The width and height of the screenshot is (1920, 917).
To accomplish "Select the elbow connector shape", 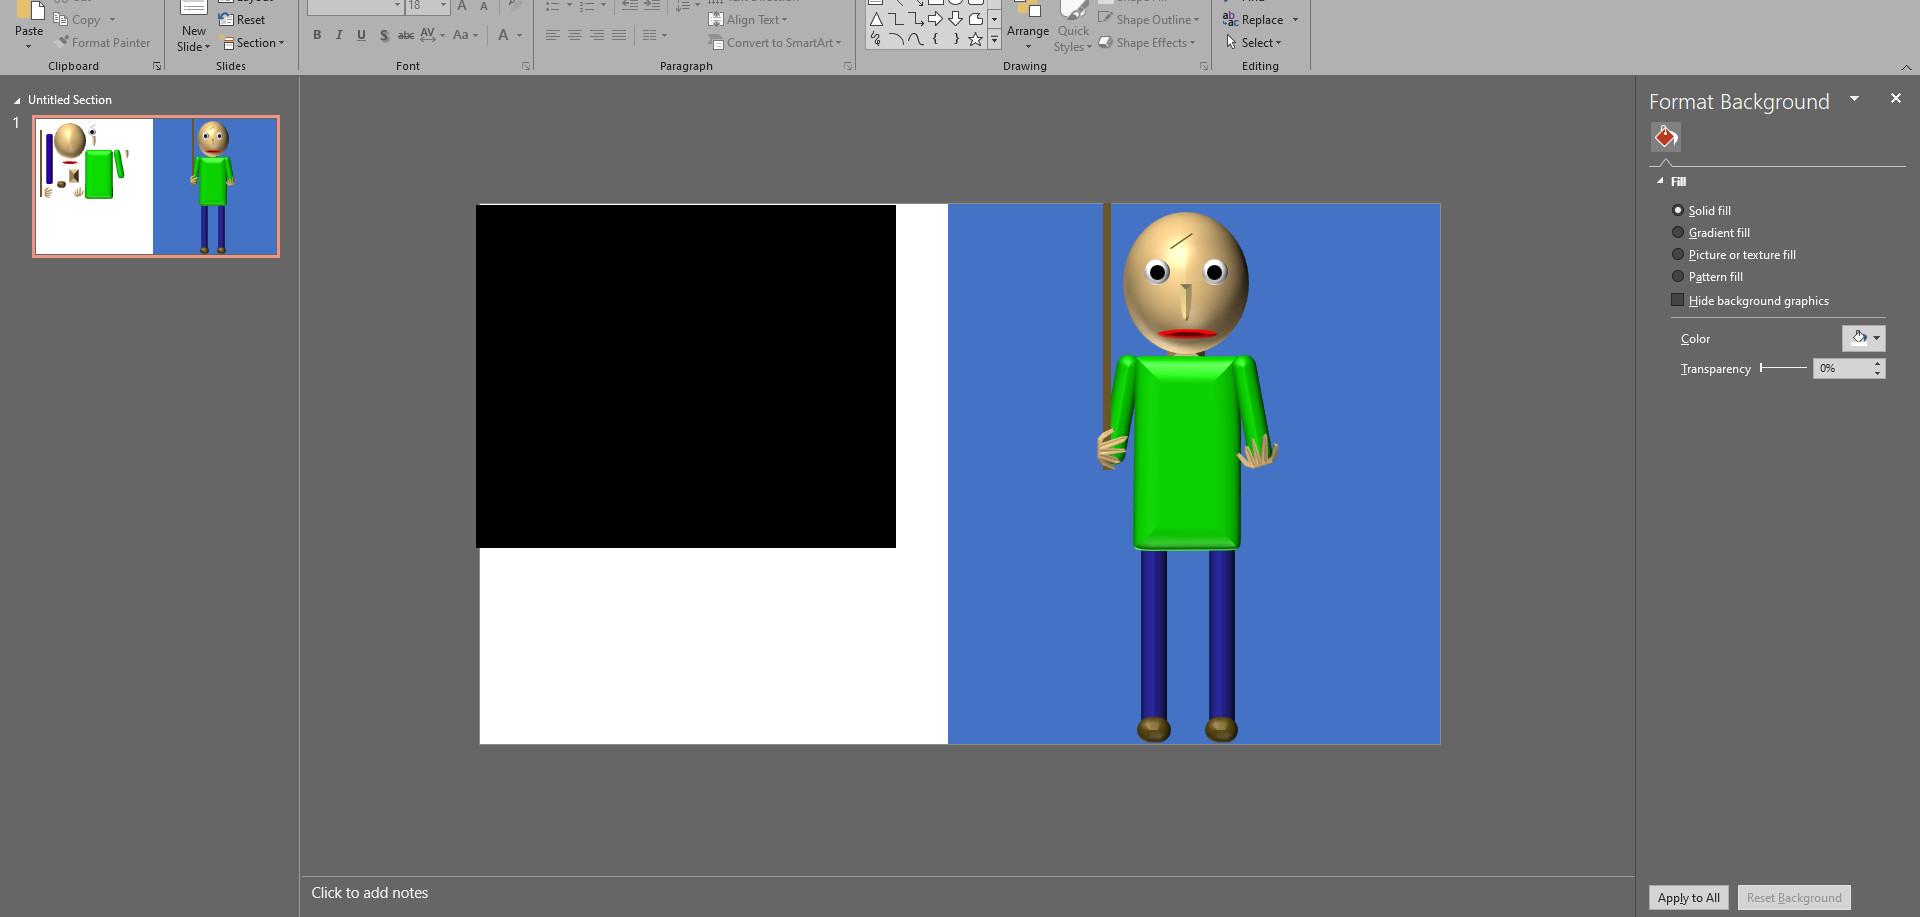I will pos(896,19).
